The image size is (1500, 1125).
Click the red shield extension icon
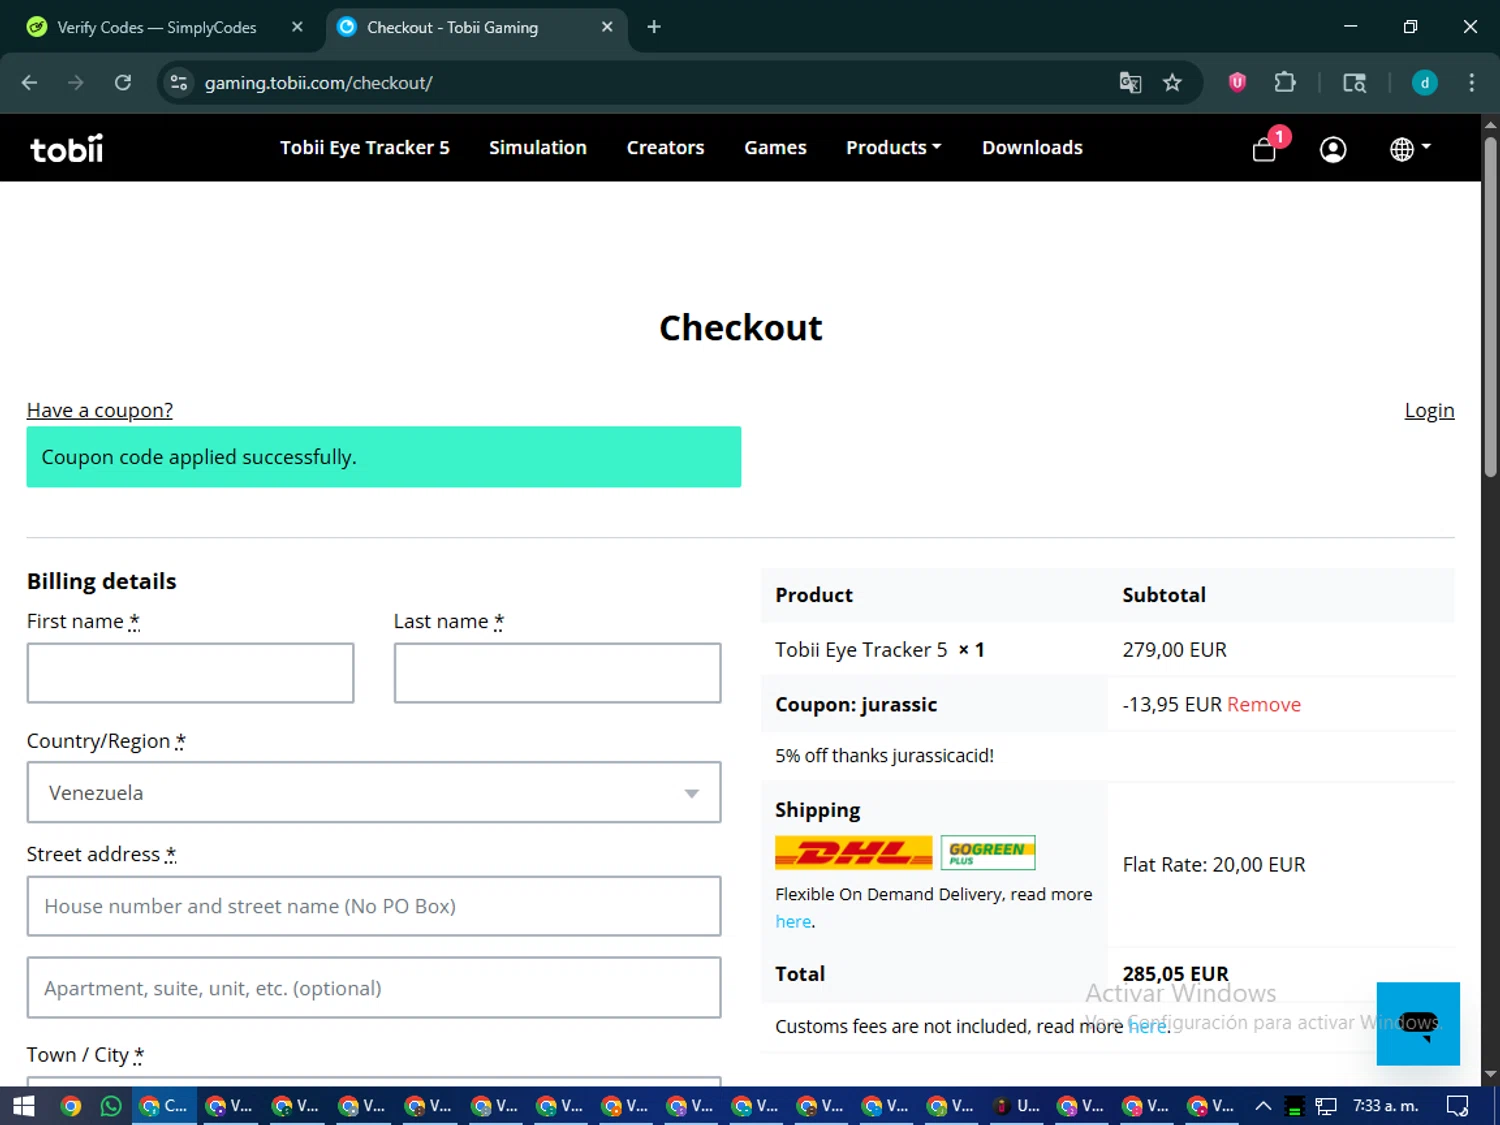coord(1237,83)
